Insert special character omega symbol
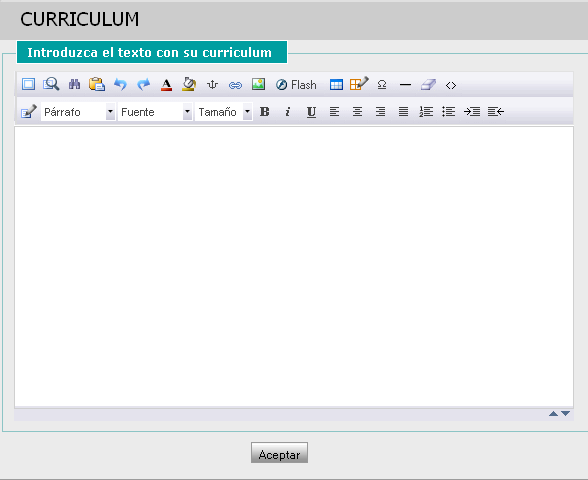 [382, 85]
